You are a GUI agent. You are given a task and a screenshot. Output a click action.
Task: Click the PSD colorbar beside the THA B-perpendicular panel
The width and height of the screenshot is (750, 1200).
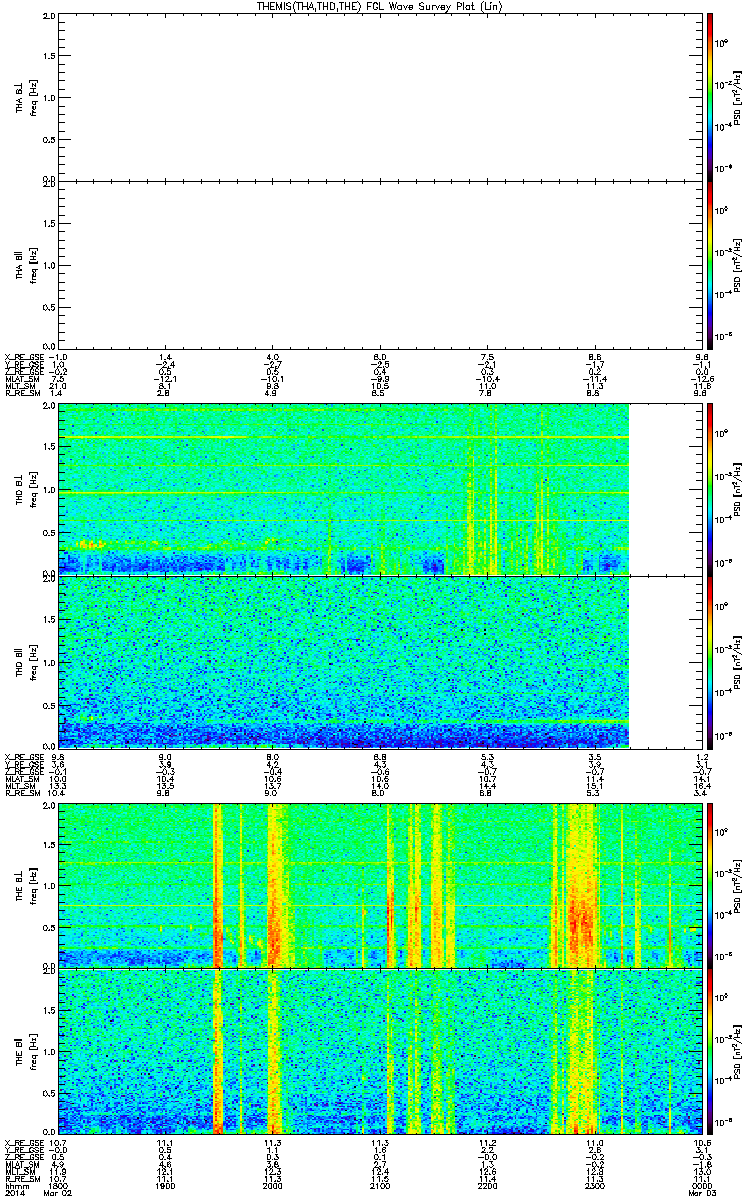710,96
